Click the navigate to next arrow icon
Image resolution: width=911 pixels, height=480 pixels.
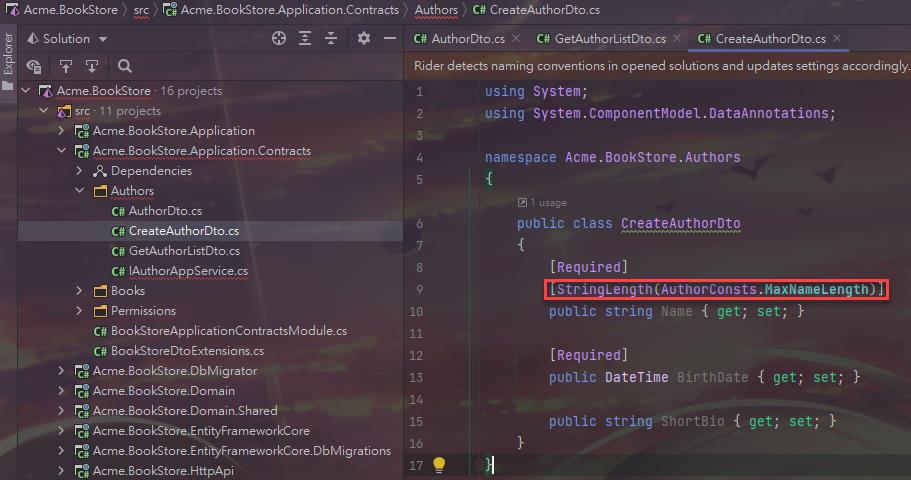(92, 67)
